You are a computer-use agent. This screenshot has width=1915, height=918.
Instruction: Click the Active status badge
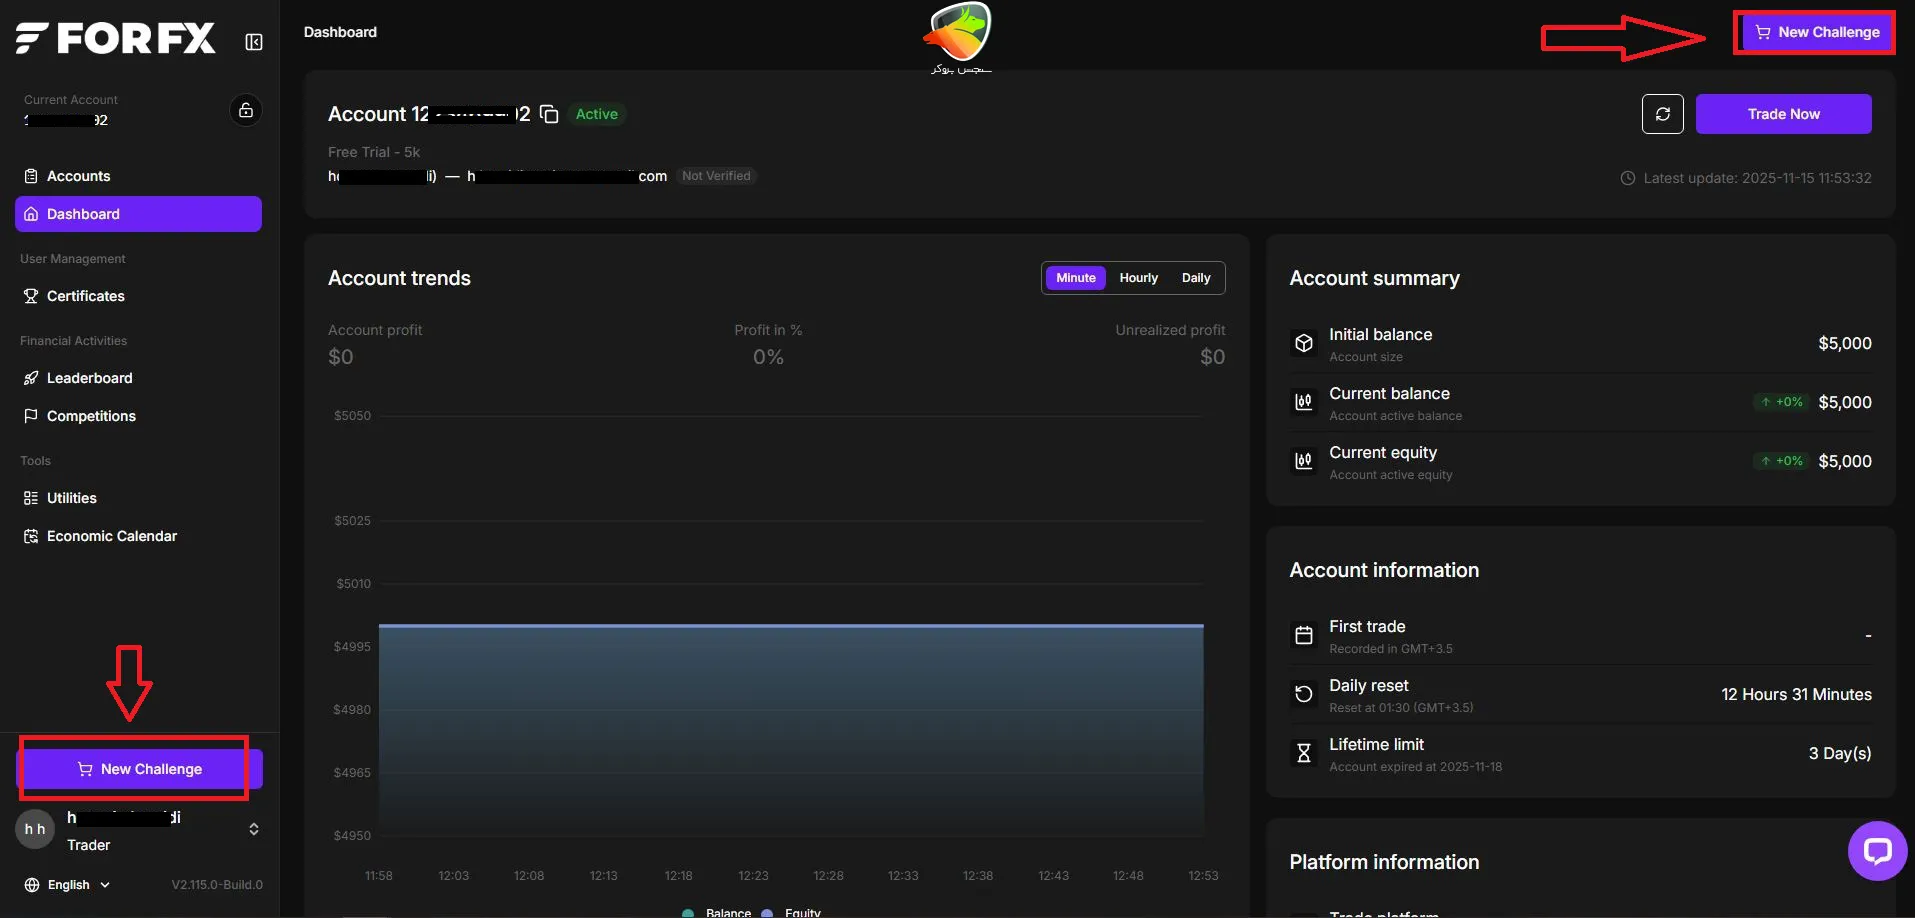click(x=596, y=113)
